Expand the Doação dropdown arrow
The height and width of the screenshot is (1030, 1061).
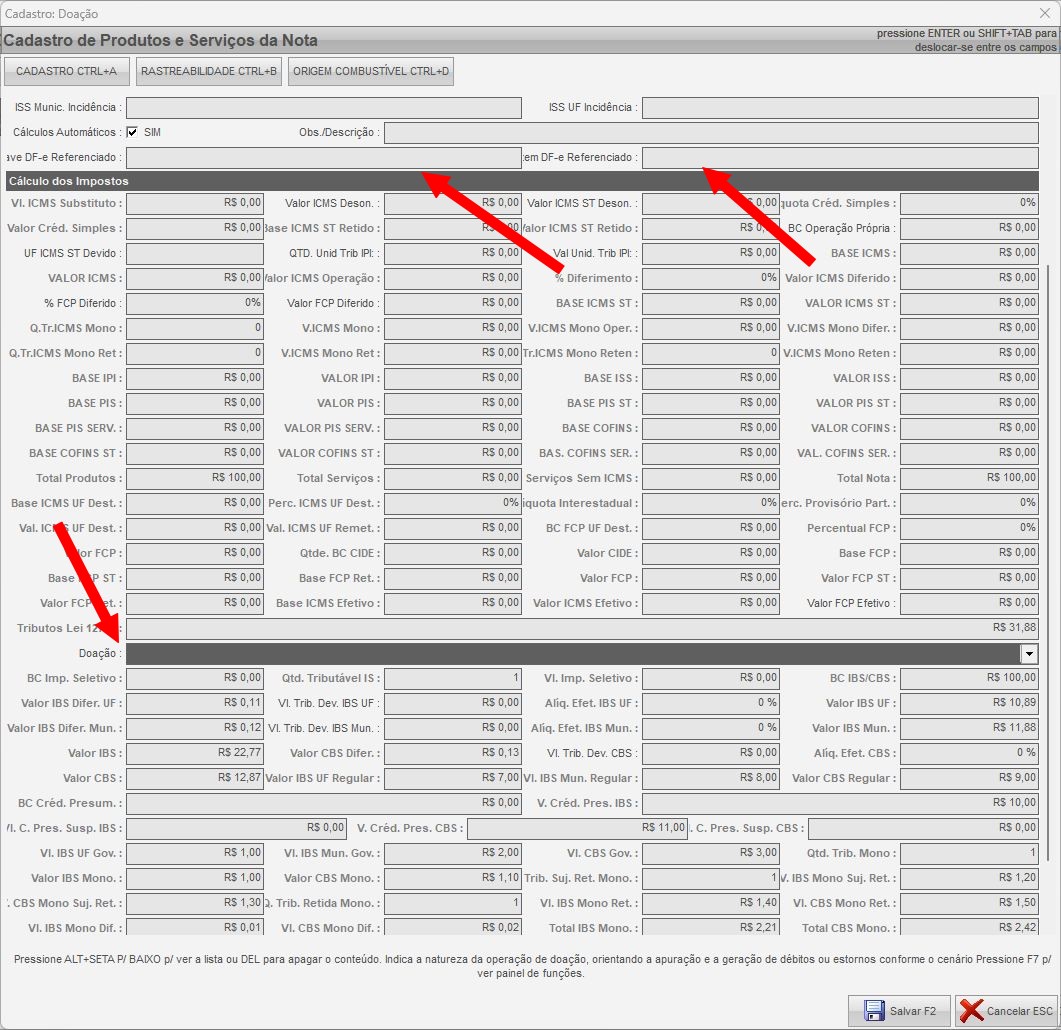point(1029,653)
